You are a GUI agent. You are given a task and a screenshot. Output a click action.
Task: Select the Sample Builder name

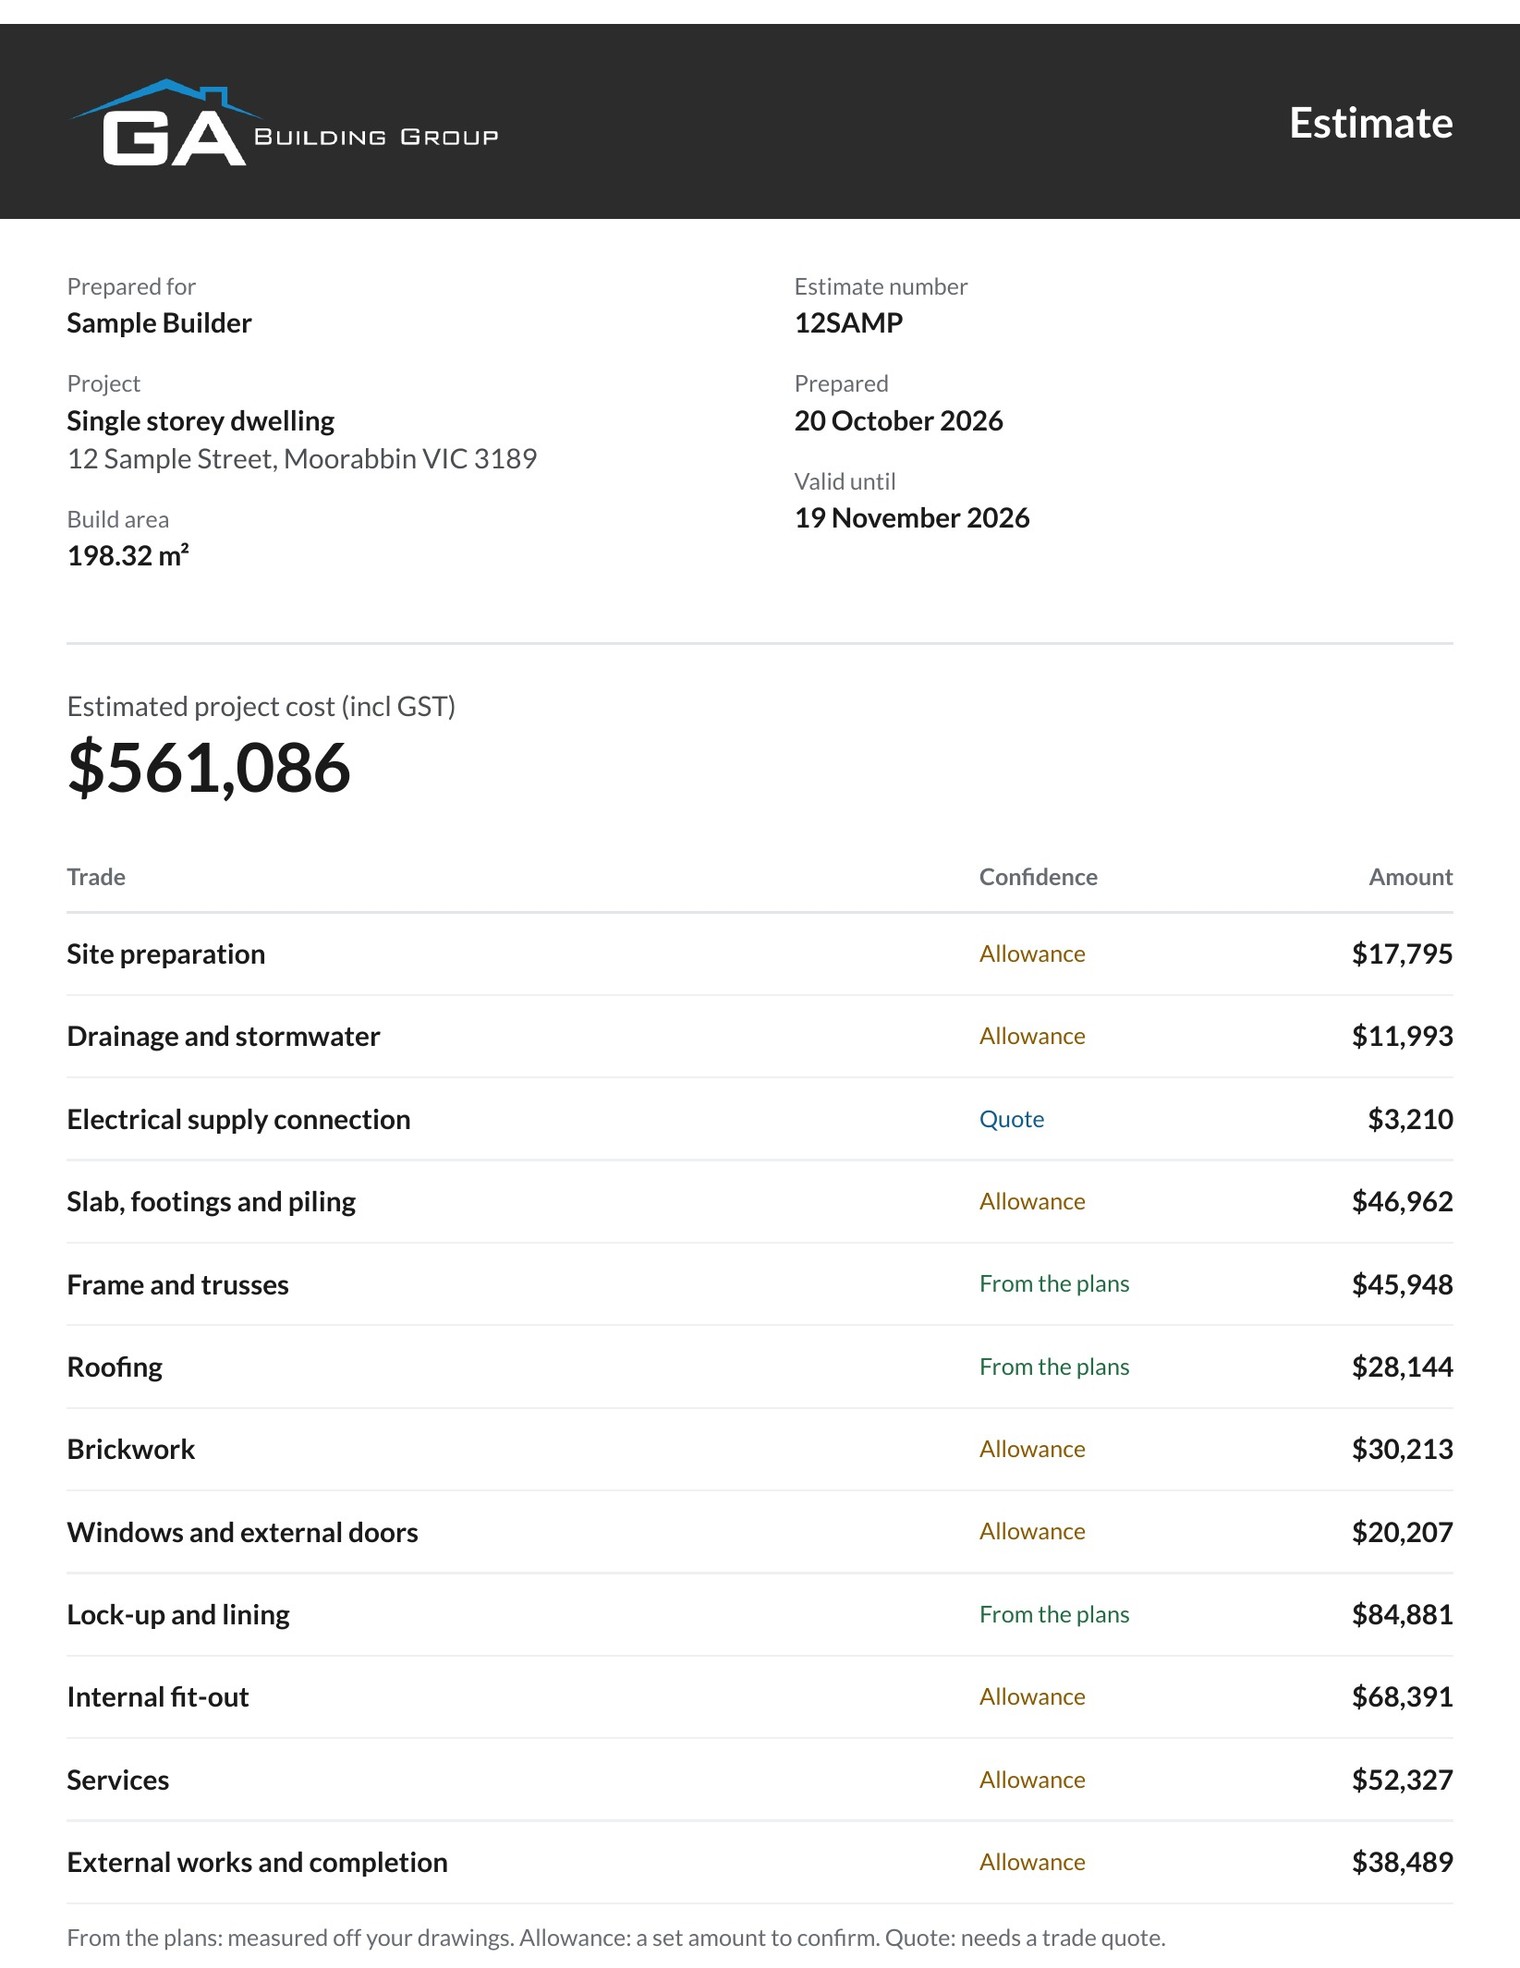coord(159,323)
